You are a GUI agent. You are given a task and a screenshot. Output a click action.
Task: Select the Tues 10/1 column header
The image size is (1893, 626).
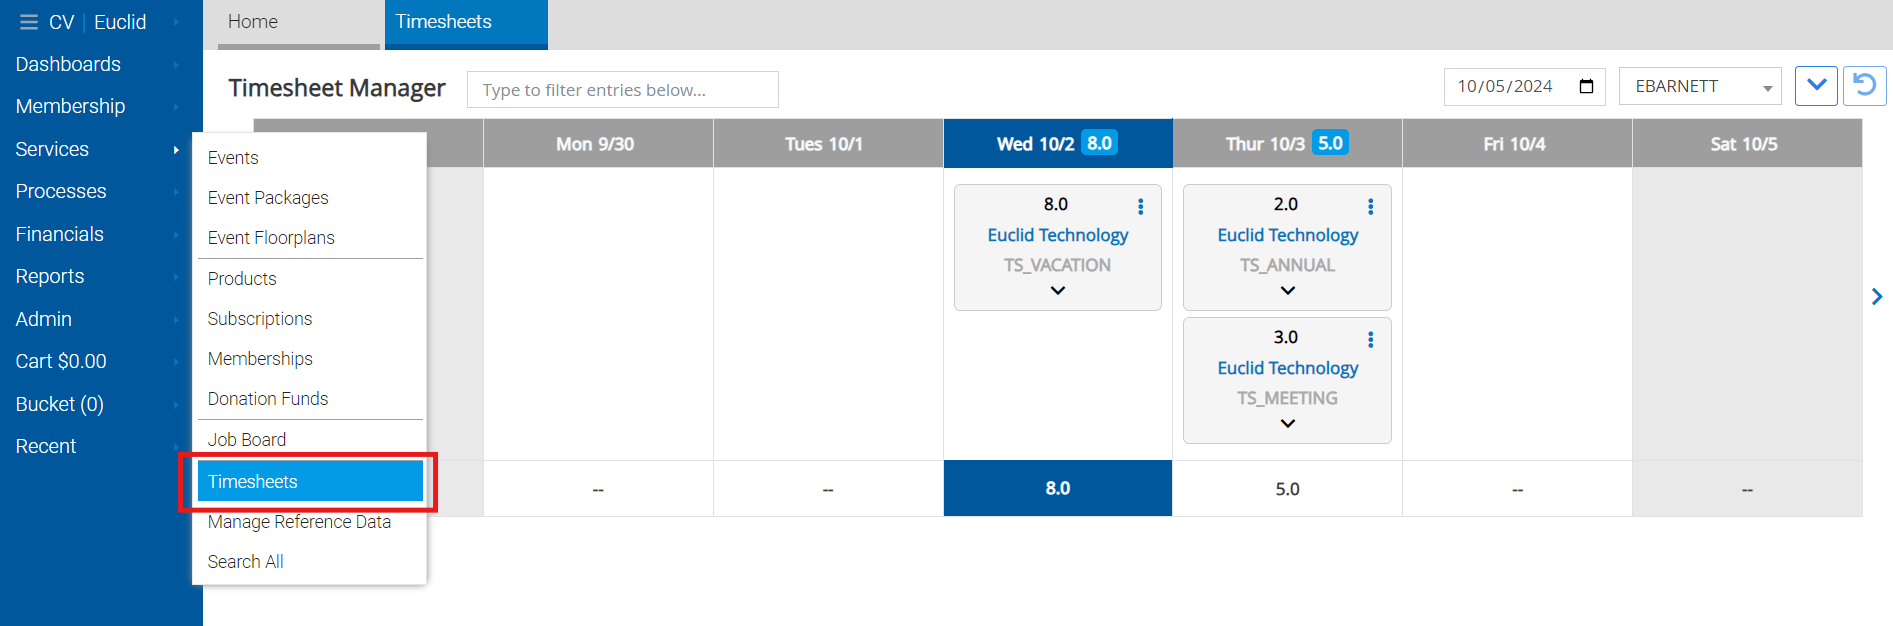pyautogui.click(x=828, y=144)
